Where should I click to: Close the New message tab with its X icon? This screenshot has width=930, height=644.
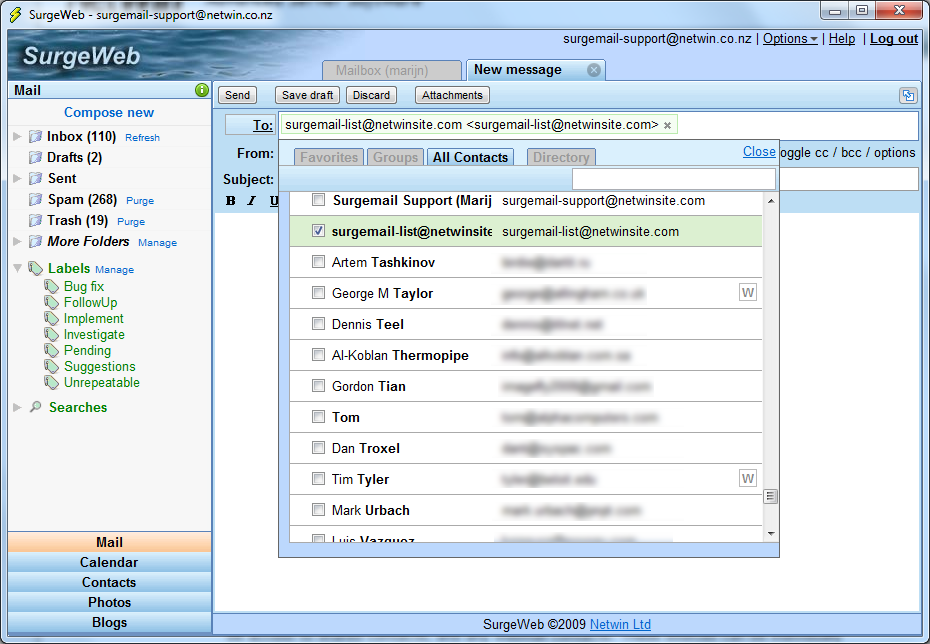[x=594, y=70]
